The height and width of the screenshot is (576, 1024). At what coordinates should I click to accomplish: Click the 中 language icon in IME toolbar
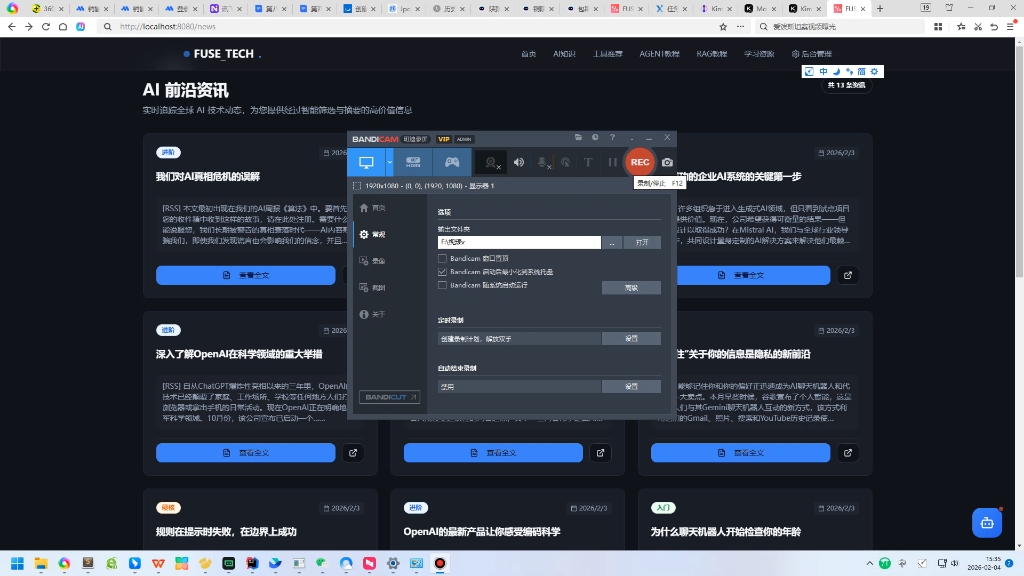pos(823,71)
